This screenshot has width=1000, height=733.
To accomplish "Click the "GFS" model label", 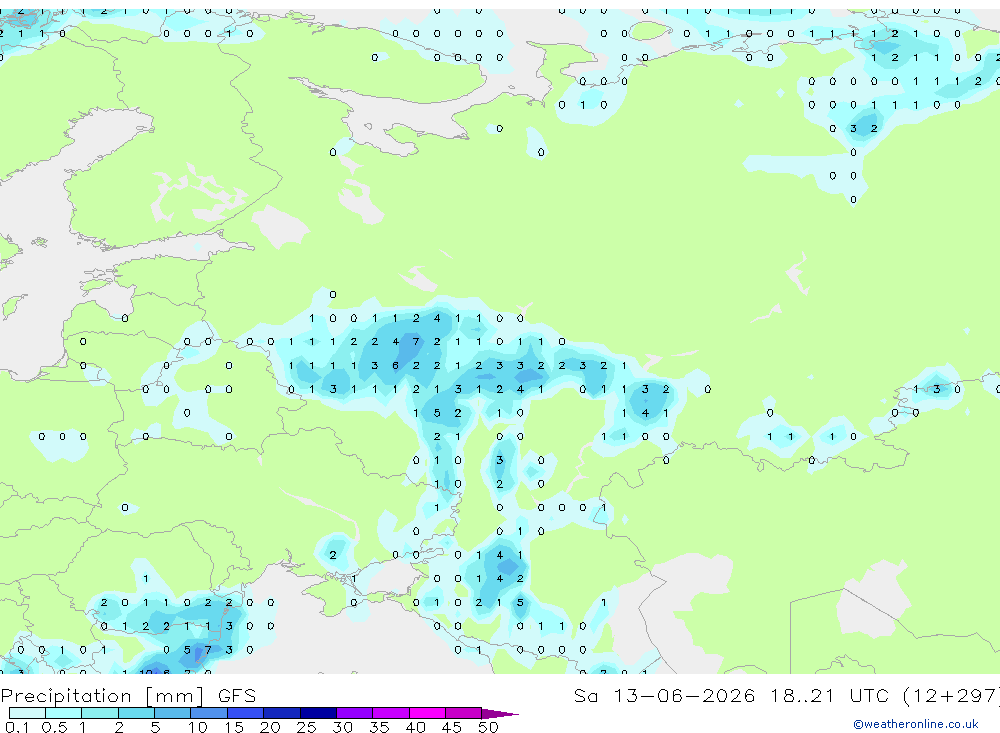I will 237,695.
